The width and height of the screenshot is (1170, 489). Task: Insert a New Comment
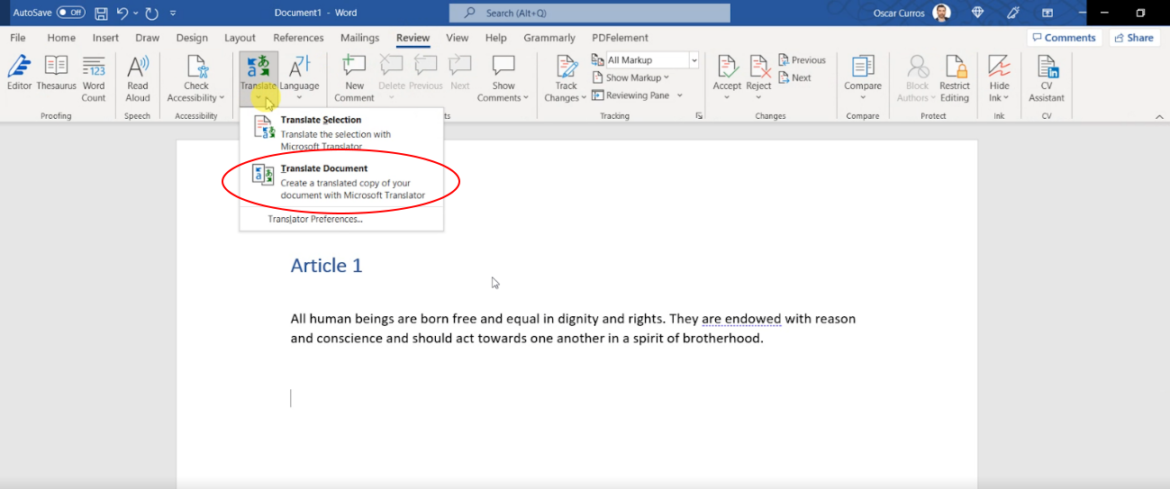click(354, 78)
